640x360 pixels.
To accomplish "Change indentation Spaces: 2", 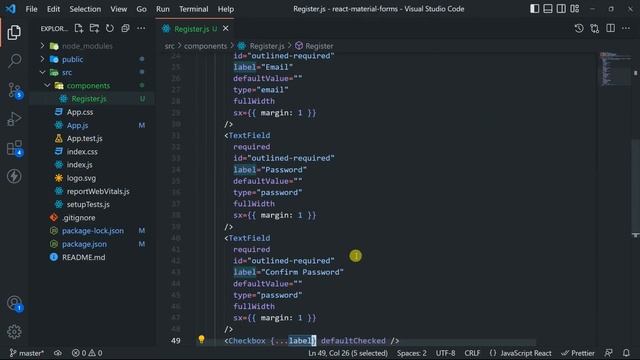I will 411,353.
